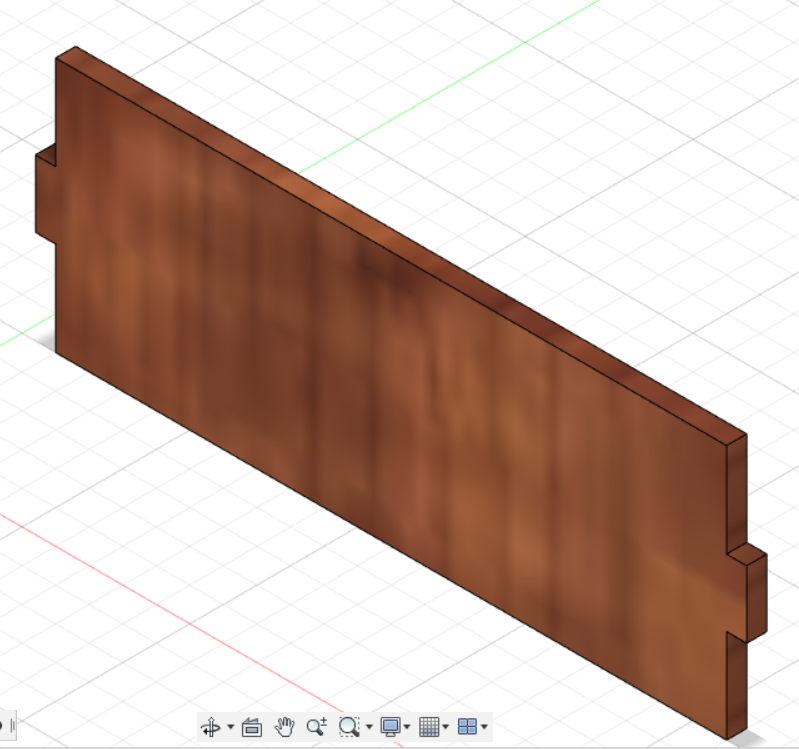Open Display Settings monitor icon

pos(391,727)
